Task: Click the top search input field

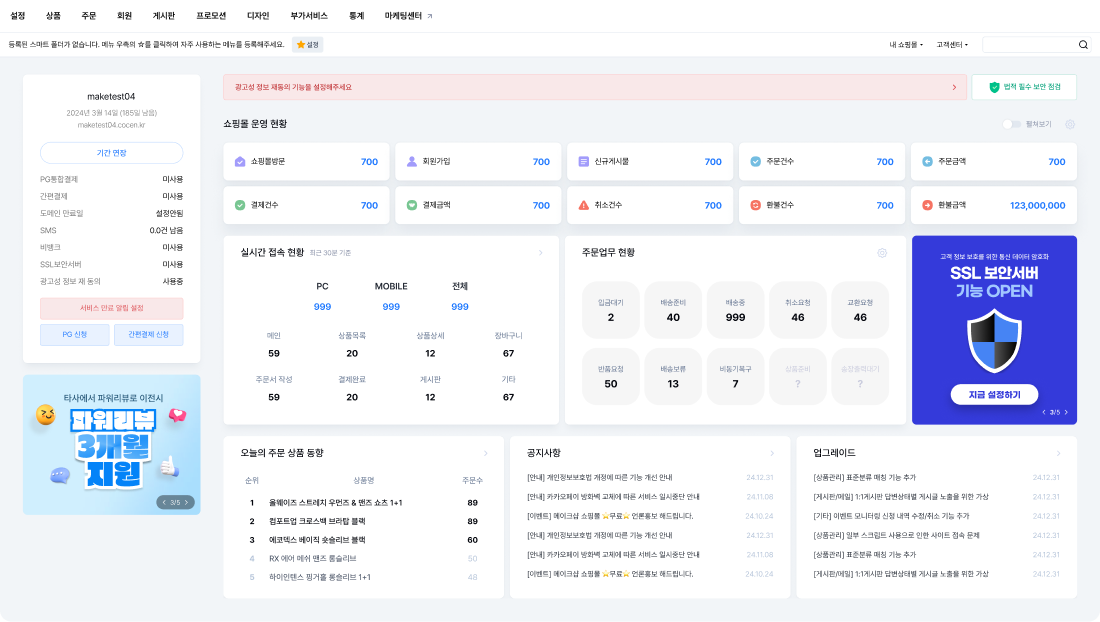Action: 1029,45
